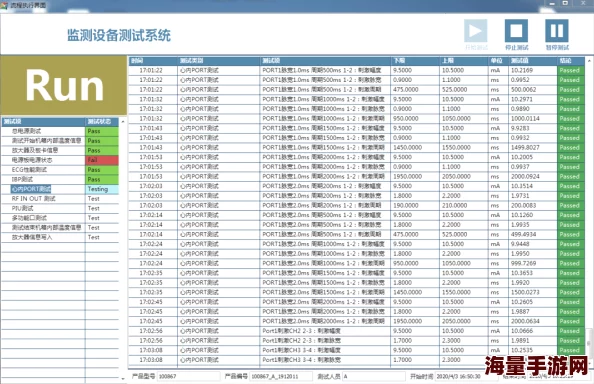Click the Passed cell for value 10.3514

[x=570, y=186]
